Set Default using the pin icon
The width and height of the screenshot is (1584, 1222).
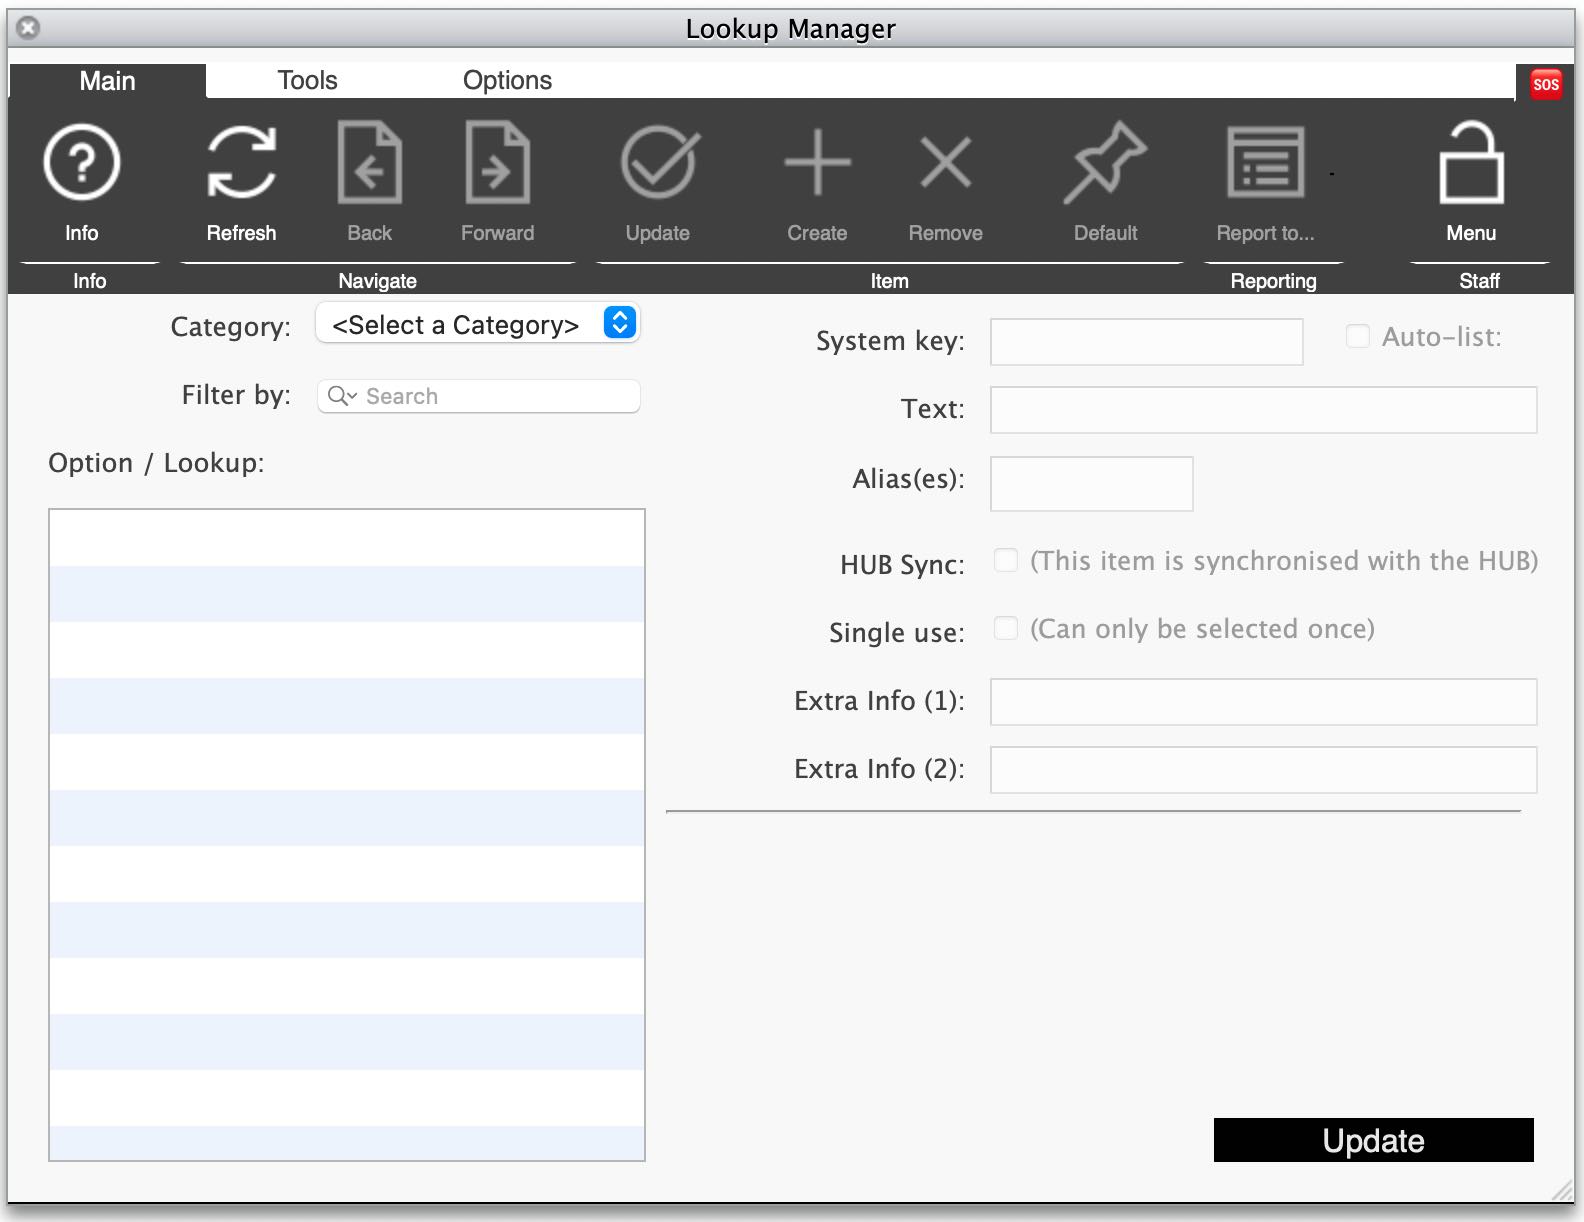coord(1105,162)
